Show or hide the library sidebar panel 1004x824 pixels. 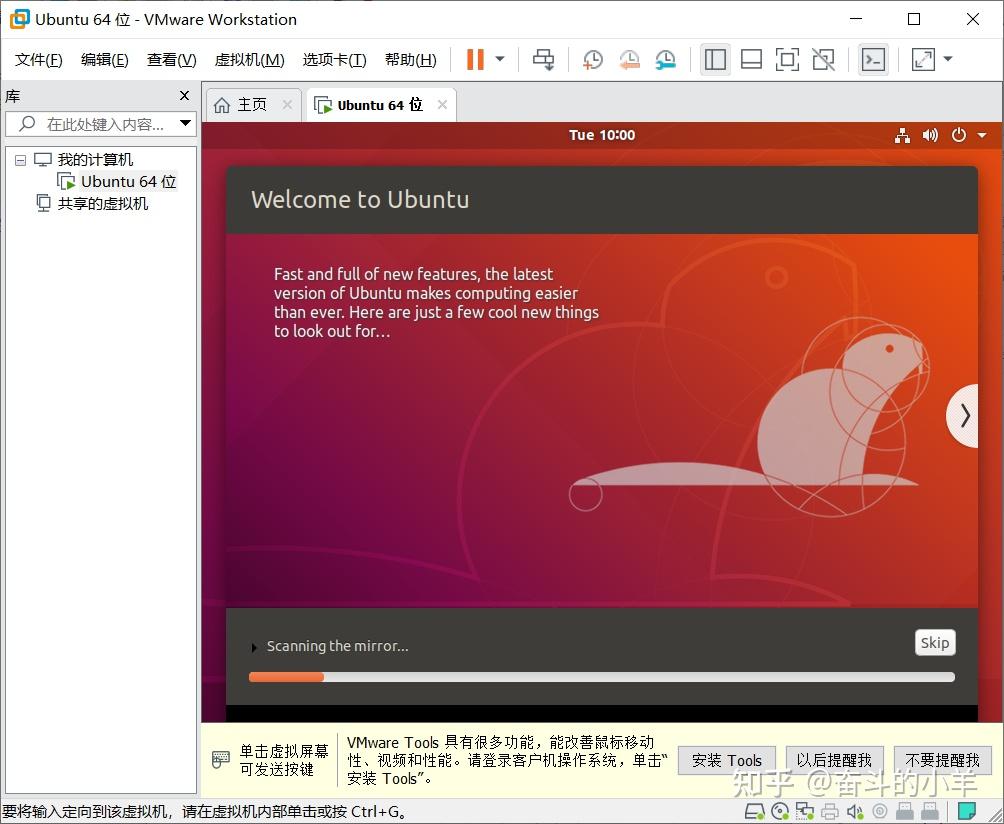click(x=715, y=59)
